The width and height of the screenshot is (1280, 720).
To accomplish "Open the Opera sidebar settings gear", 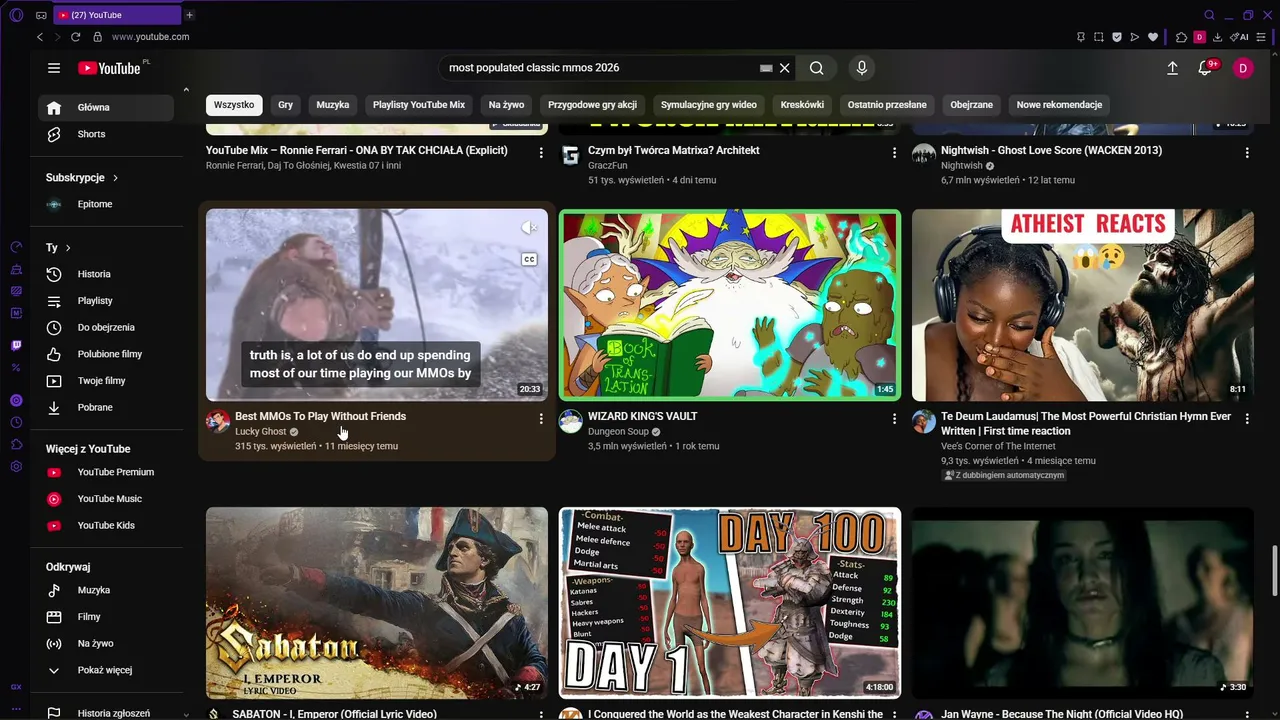I will (16, 466).
